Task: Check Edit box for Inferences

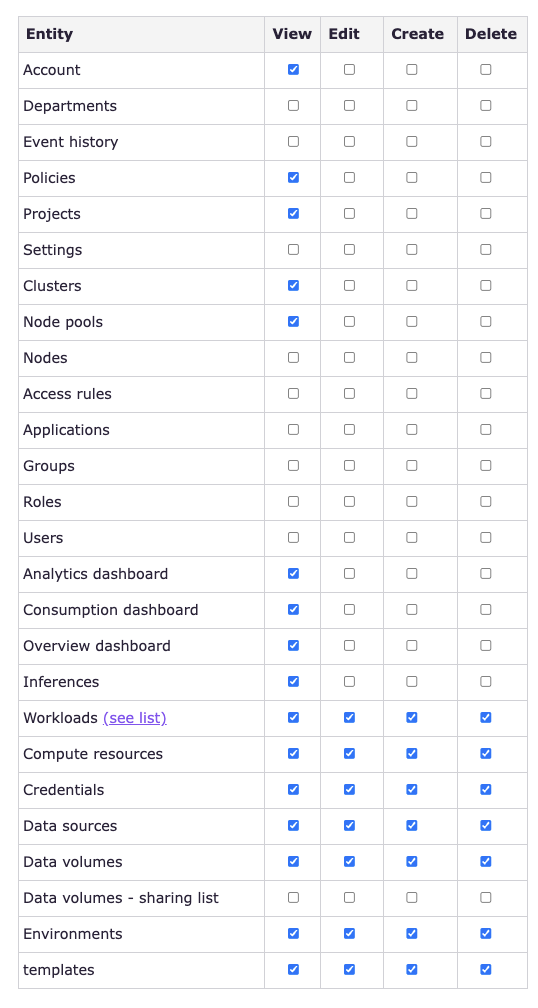Action: tap(349, 681)
